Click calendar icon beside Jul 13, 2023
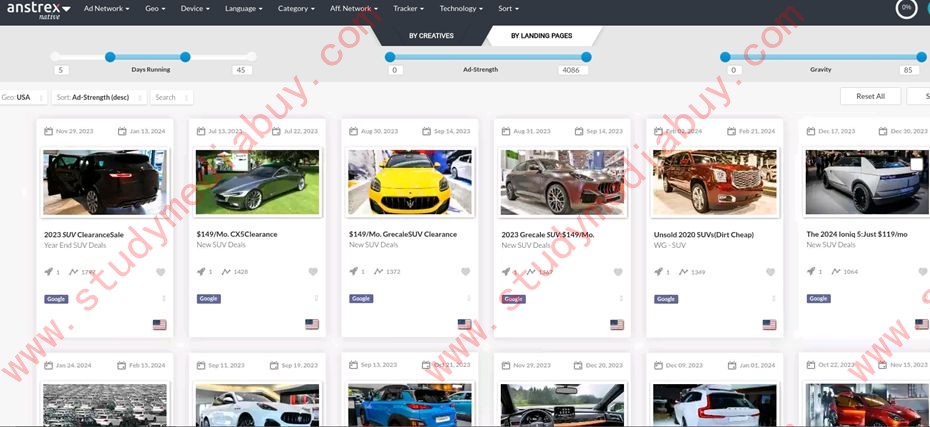930x427 pixels. (201, 131)
